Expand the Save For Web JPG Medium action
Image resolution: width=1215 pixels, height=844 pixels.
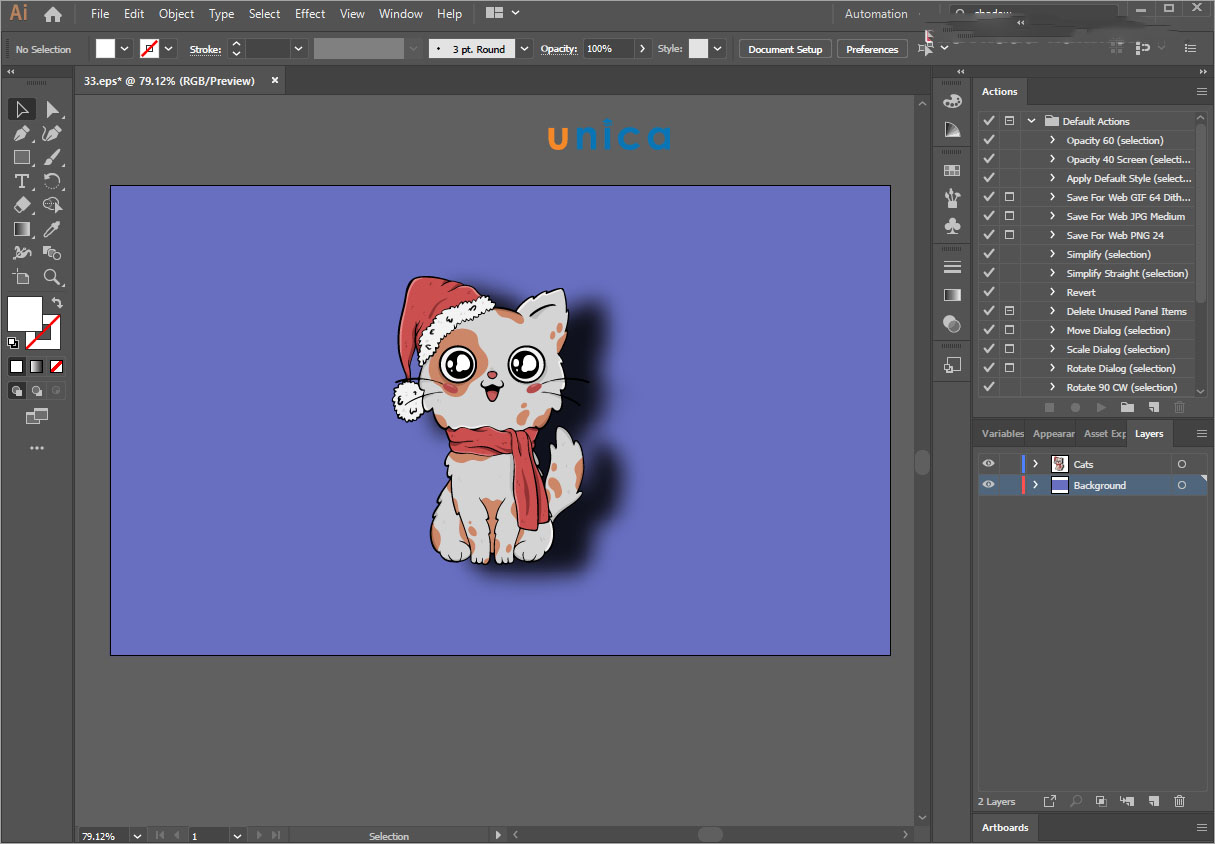tap(1053, 216)
